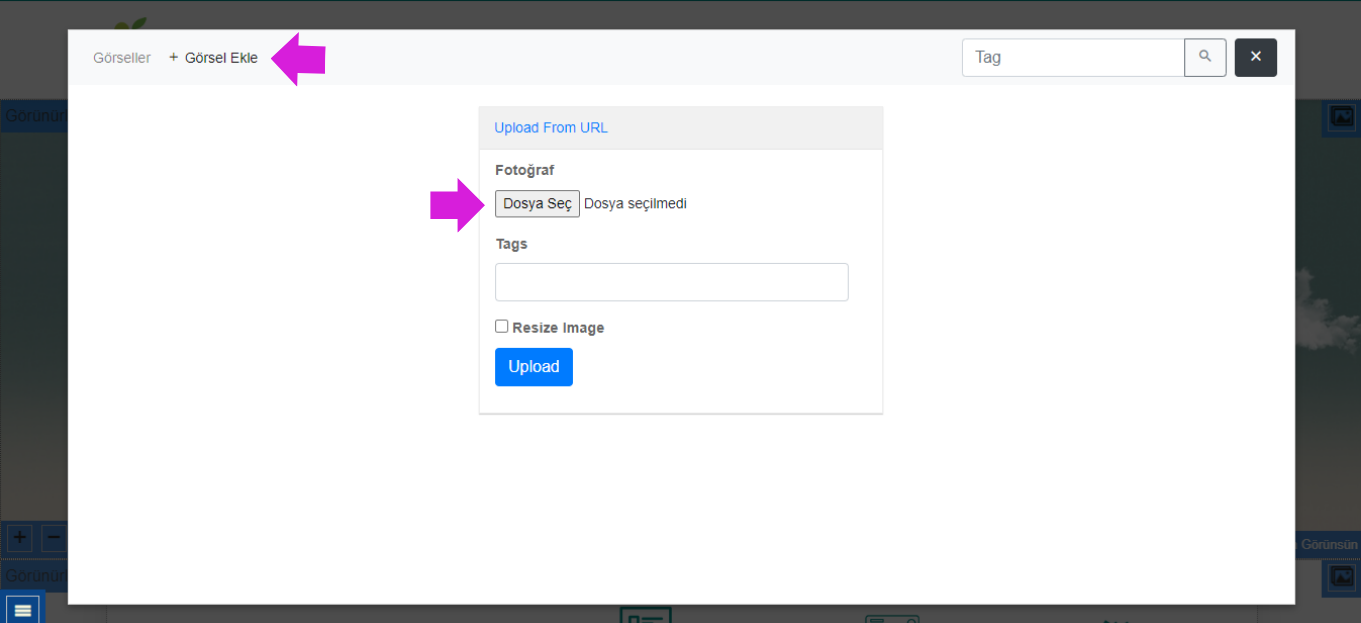Click the search magnifier icon beside Tag field

pos(1205,57)
